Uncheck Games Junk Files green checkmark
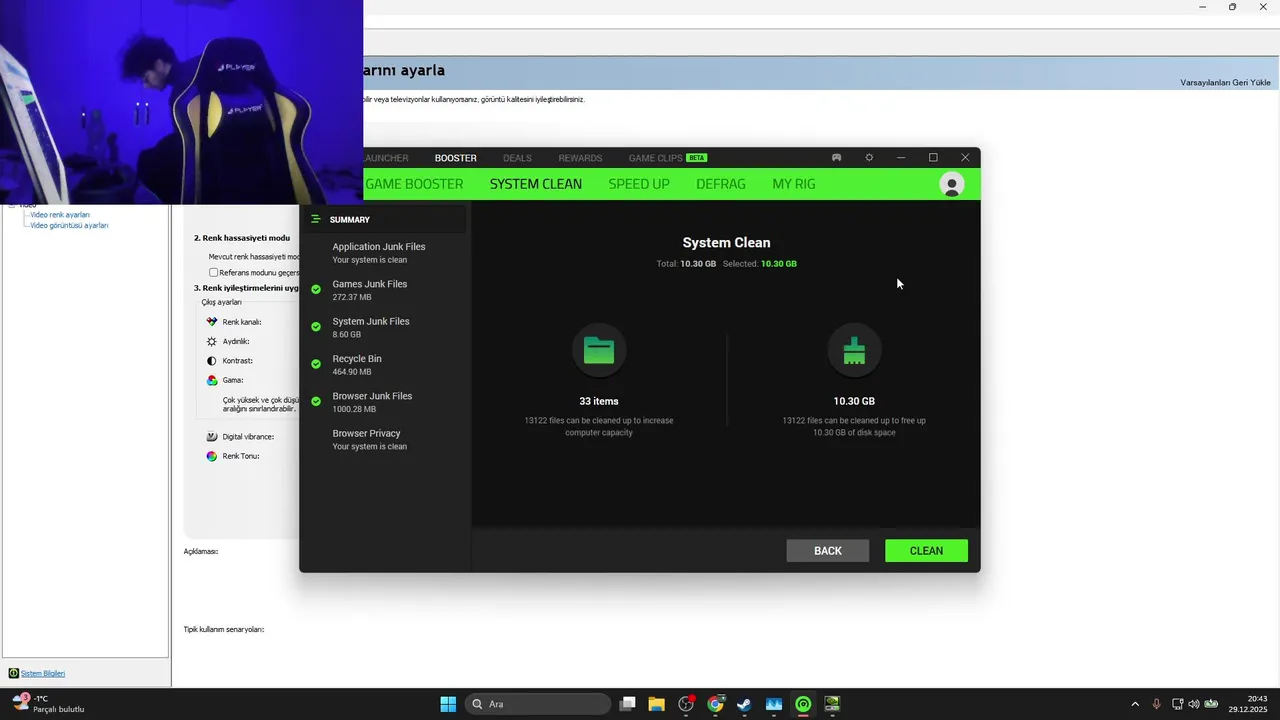Image resolution: width=1280 pixels, height=720 pixels. click(316, 290)
